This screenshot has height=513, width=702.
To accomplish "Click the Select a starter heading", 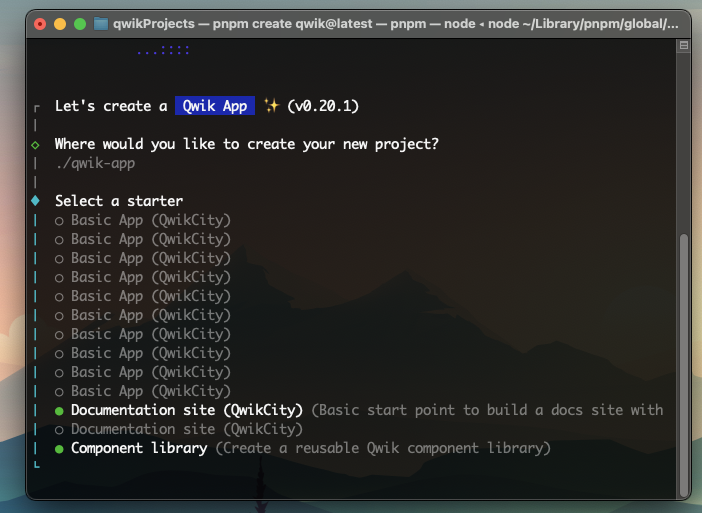I will [x=119, y=201].
